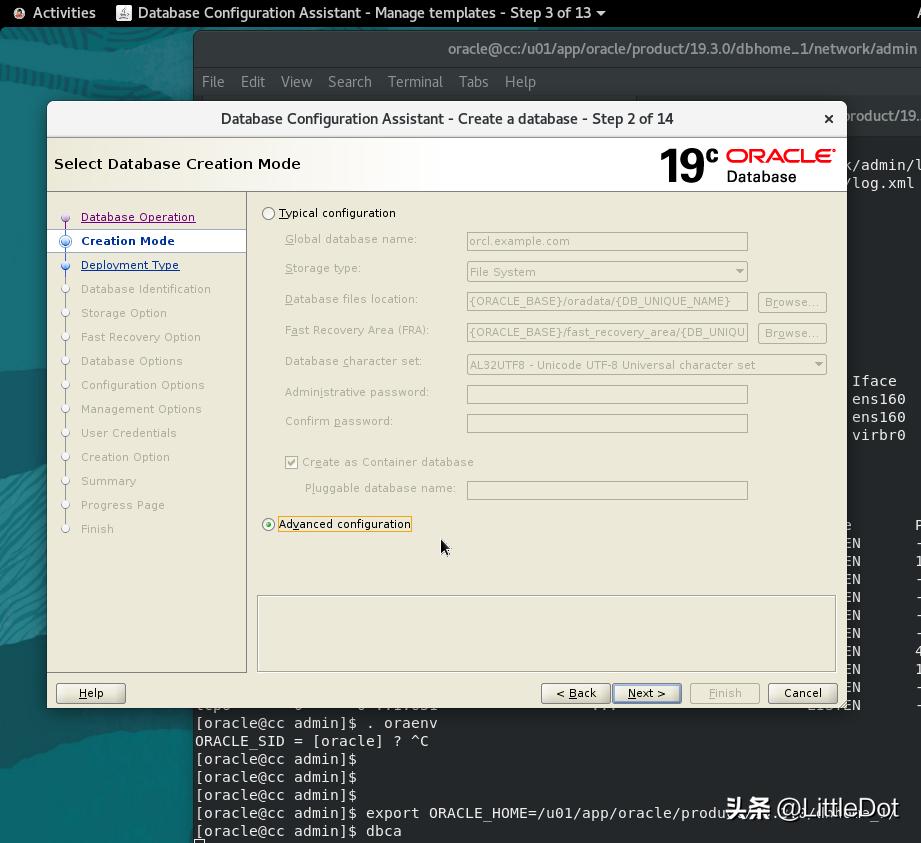The width and height of the screenshot is (921, 843).
Task: Click Database Identification step
Action: coord(146,289)
